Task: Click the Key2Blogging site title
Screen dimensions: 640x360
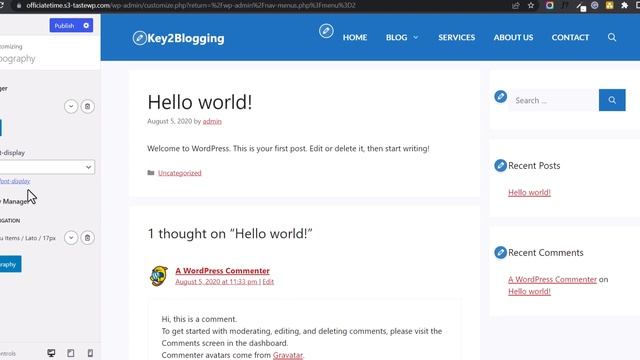Action: click(186, 38)
